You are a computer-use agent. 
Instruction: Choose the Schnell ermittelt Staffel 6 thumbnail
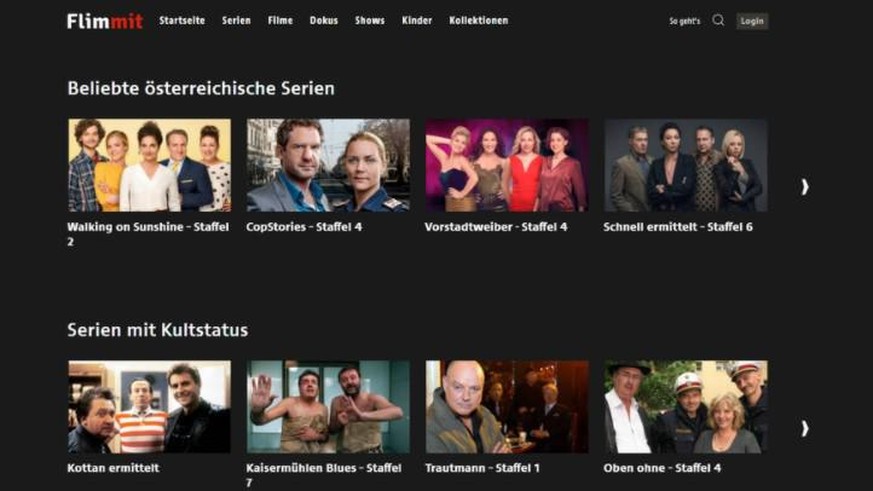(x=685, y=165)
